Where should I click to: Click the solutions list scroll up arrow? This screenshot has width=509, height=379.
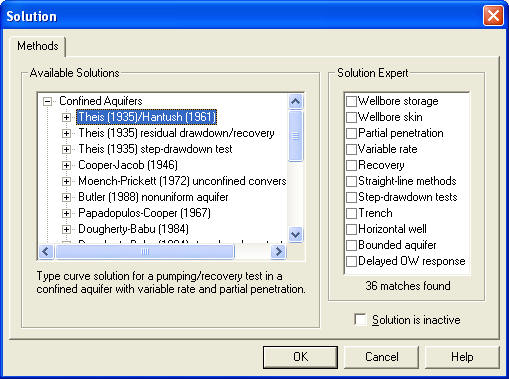(295, 101)
